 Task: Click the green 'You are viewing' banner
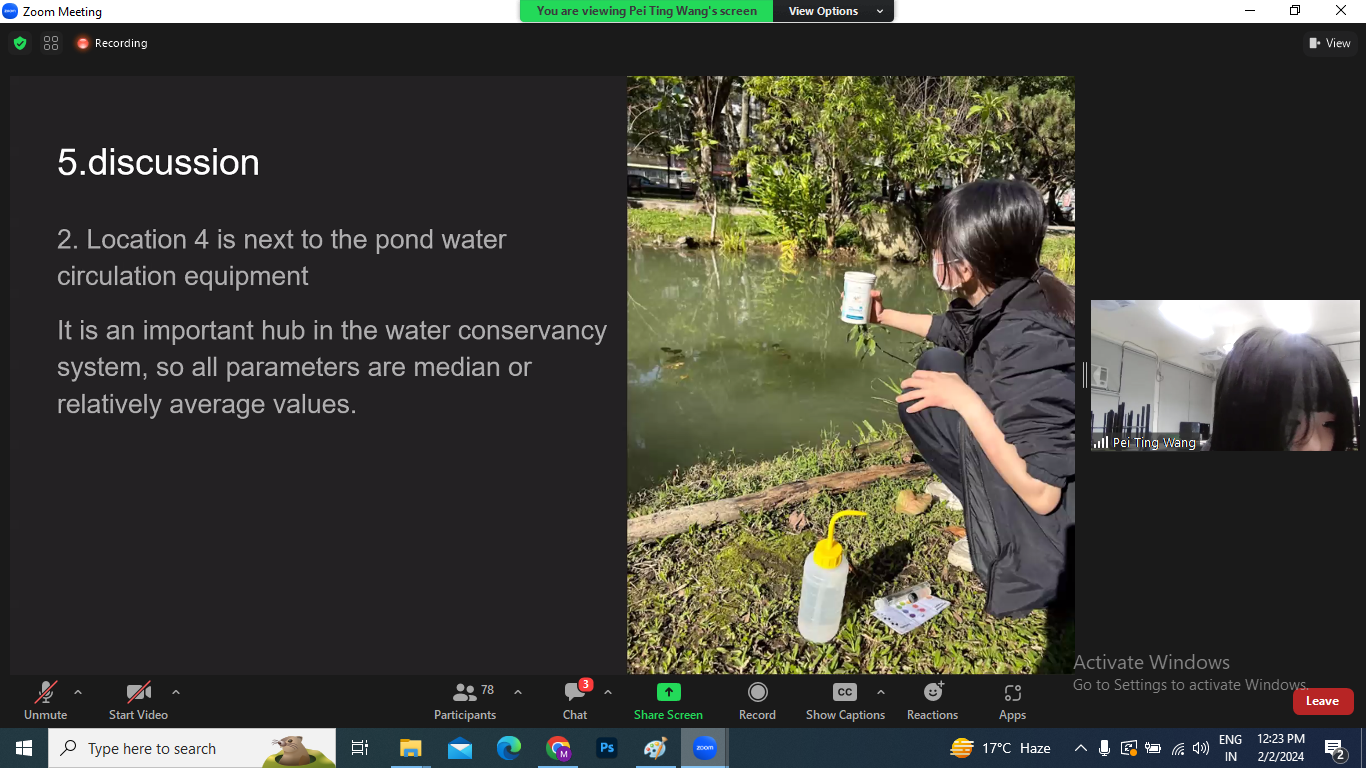(x=646, y=11)
